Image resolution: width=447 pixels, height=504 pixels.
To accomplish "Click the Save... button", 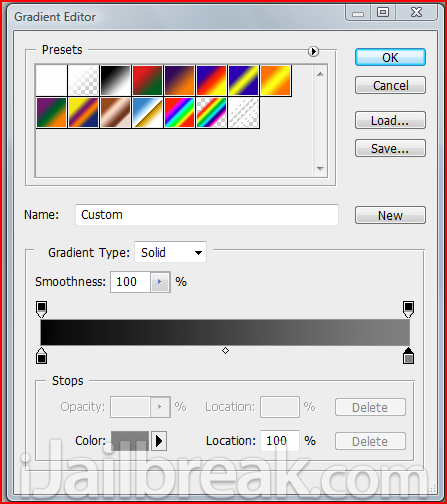I will tap(390, 148).
